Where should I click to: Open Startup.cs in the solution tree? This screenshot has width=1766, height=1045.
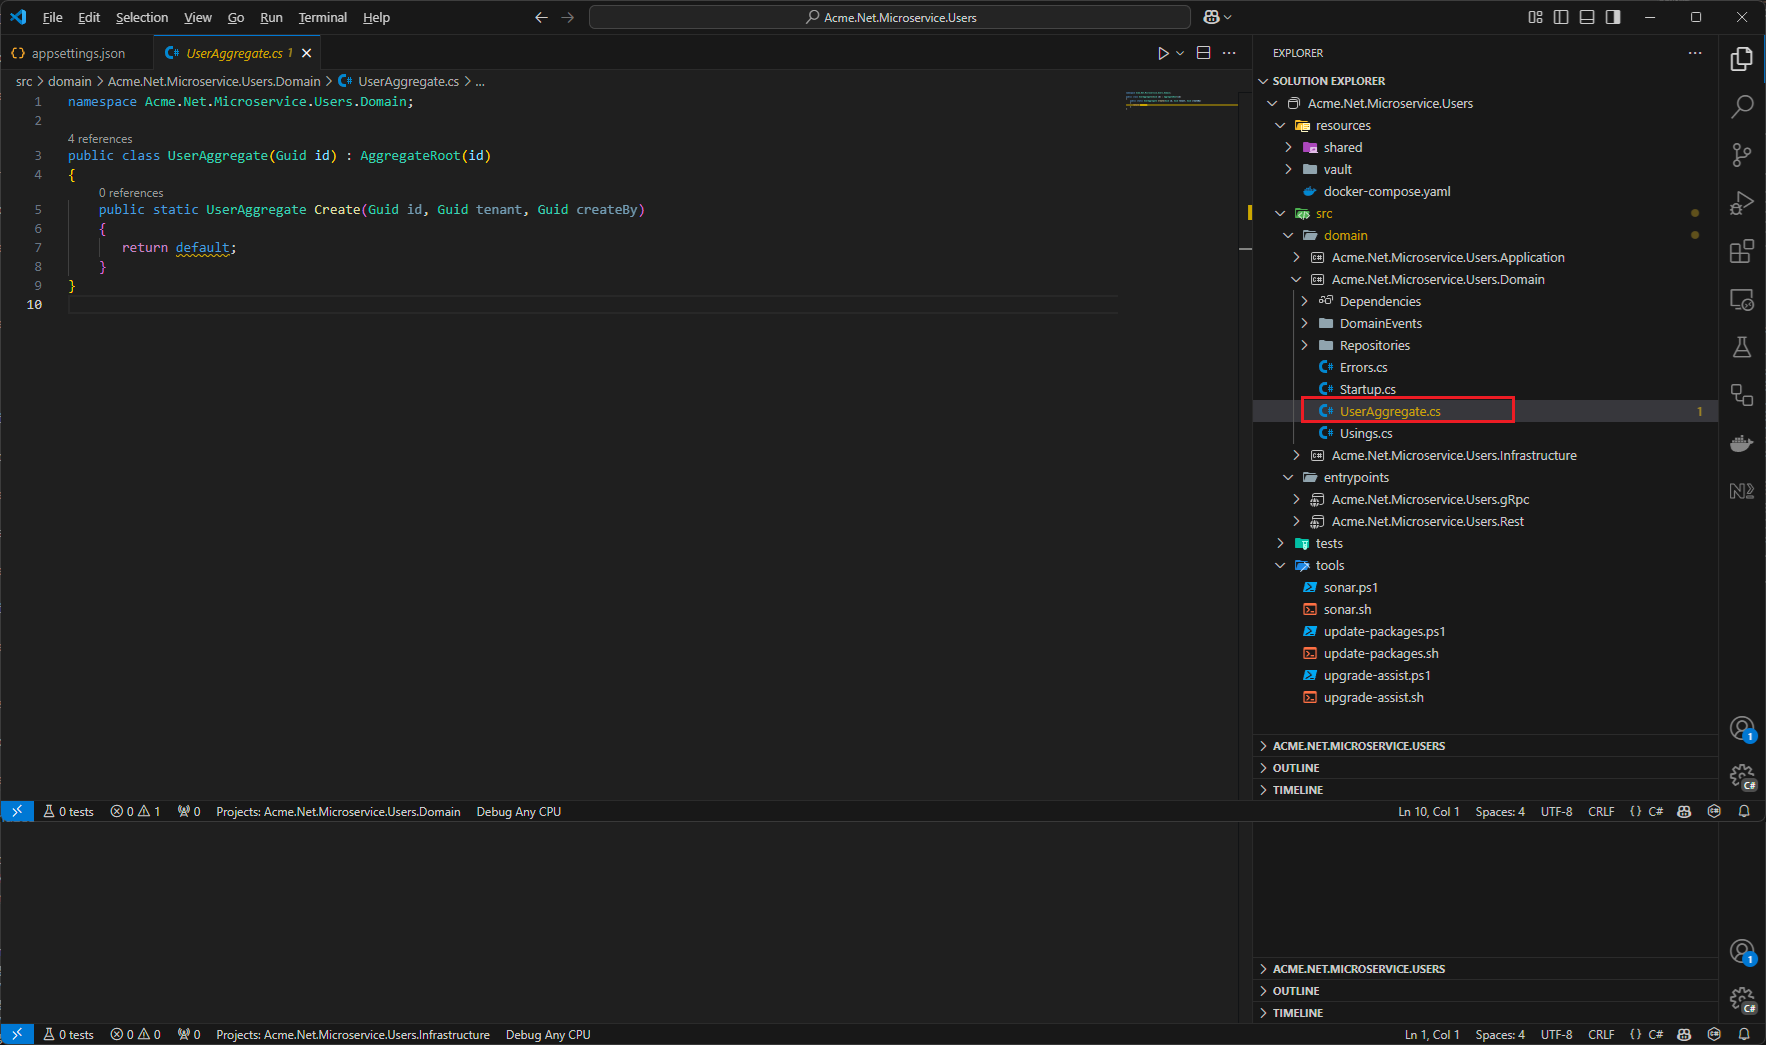pyautogui.click(x=1367, y=389)
